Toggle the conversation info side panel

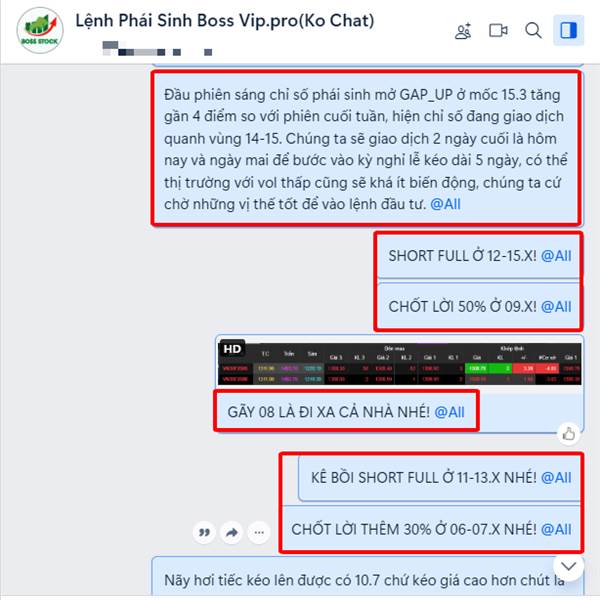click(x=568, y=30)
